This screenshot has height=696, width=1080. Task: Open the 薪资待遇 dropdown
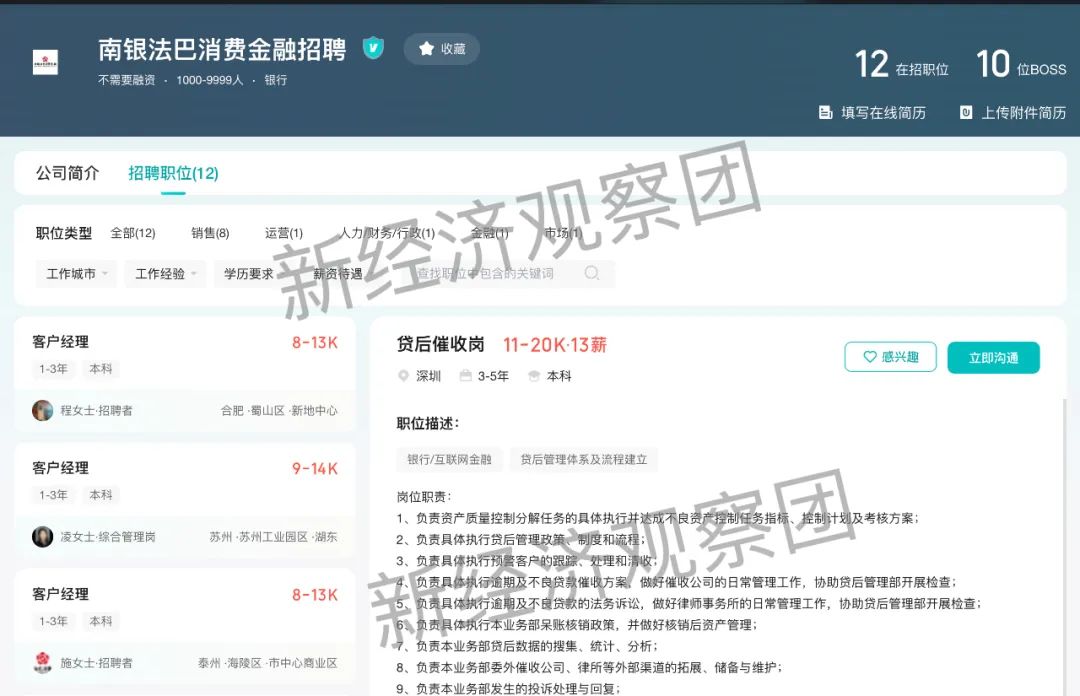343,274
